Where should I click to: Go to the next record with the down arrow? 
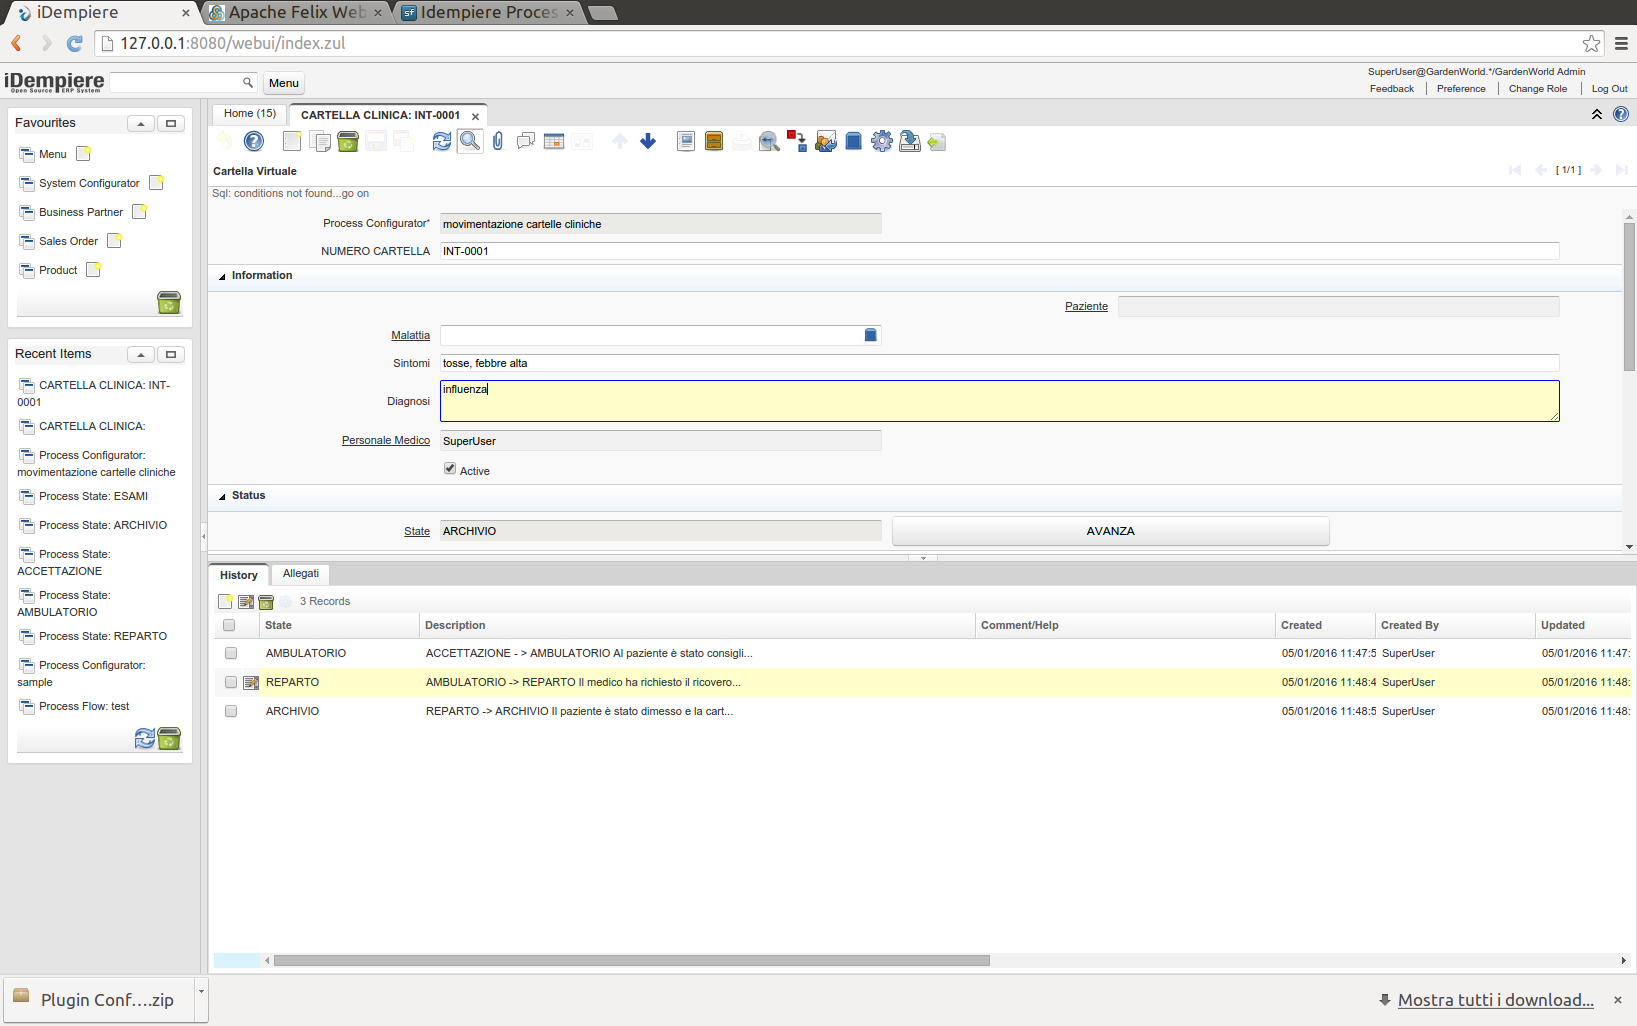point(648,141)
